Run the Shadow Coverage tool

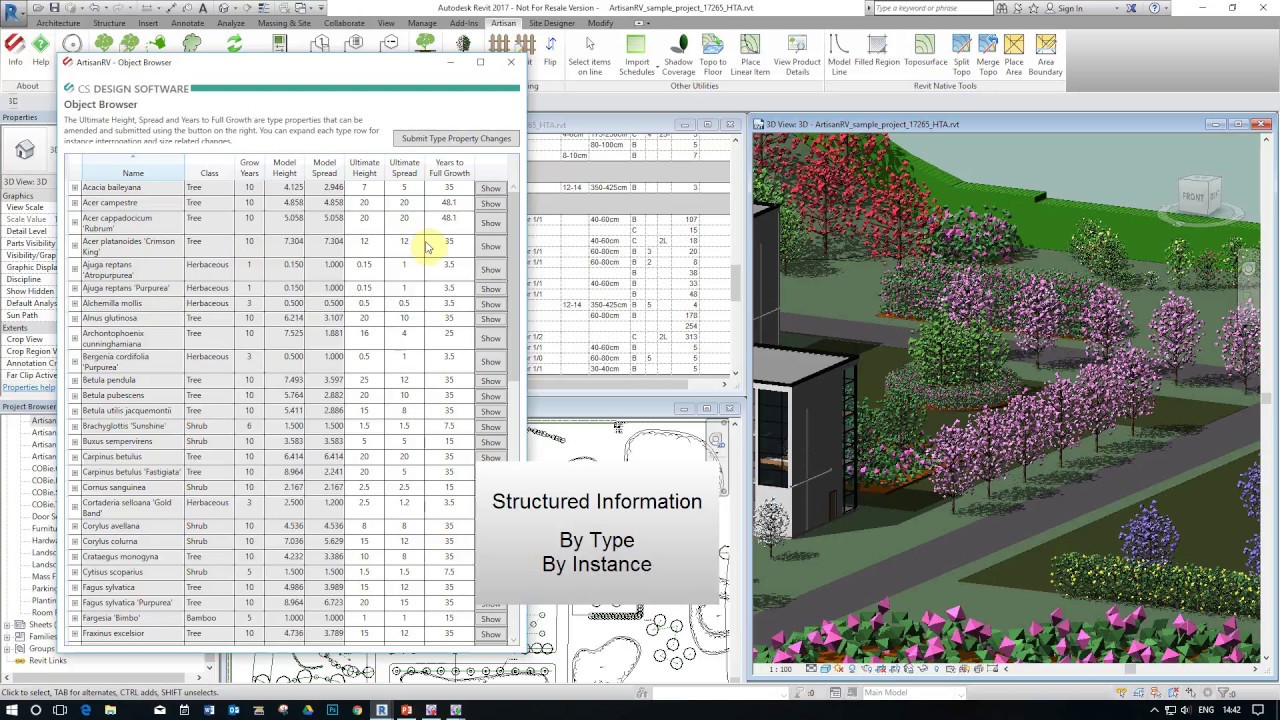click(x=678, y=55)
